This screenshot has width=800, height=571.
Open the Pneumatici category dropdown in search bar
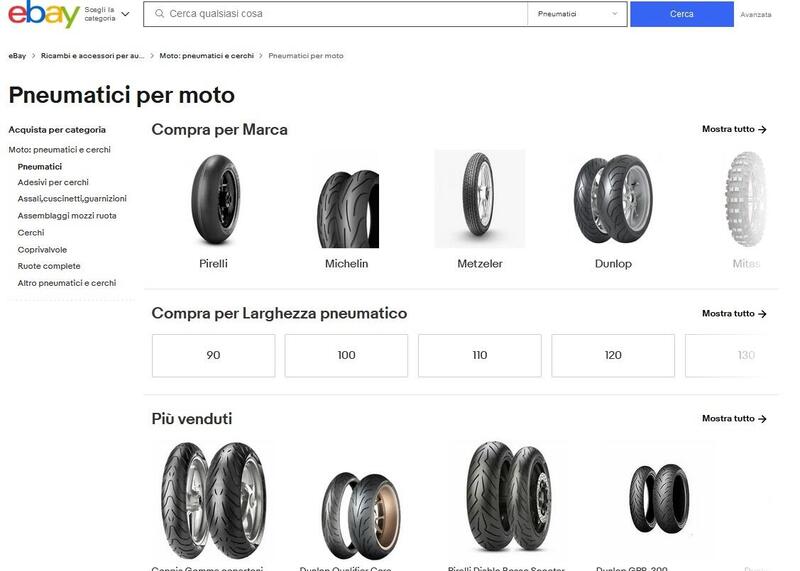[578, 14]
